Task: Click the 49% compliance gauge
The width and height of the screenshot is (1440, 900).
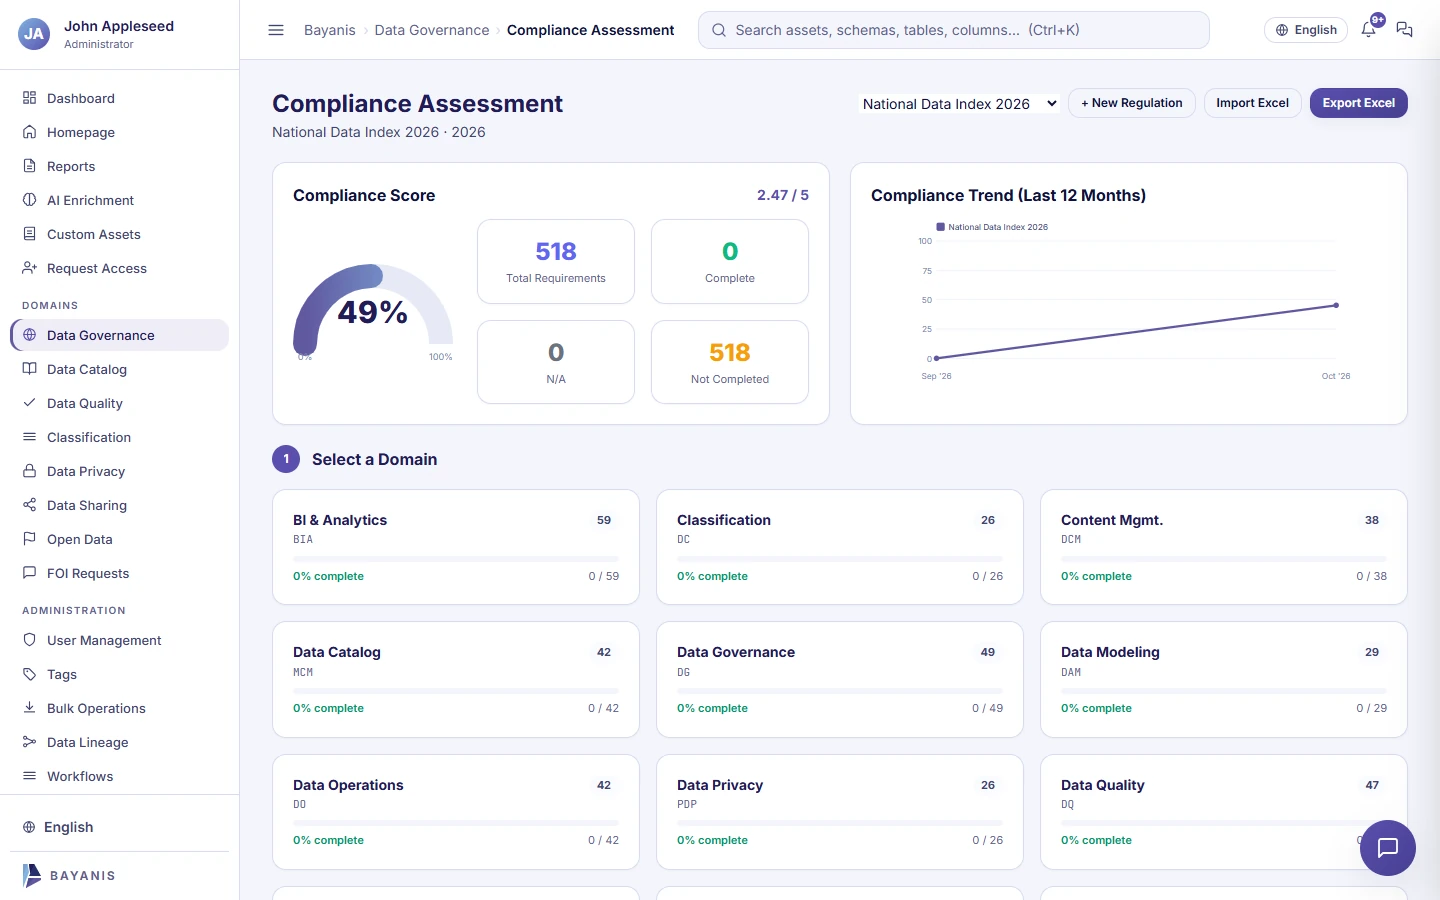Action: [x=373, y=310]
